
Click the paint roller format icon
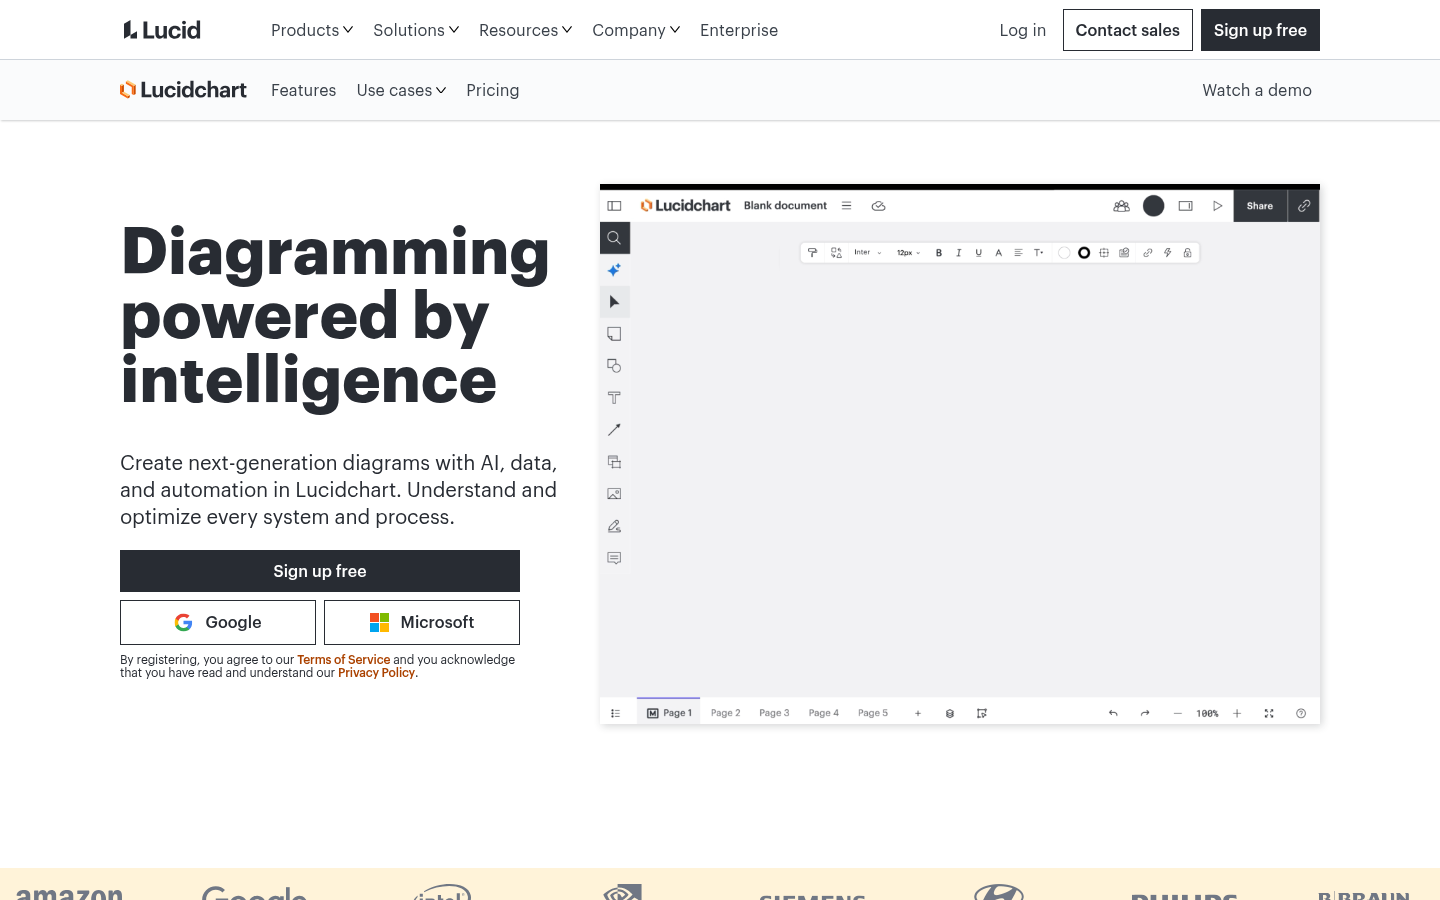pyautogui.click(x=812, y=253)
